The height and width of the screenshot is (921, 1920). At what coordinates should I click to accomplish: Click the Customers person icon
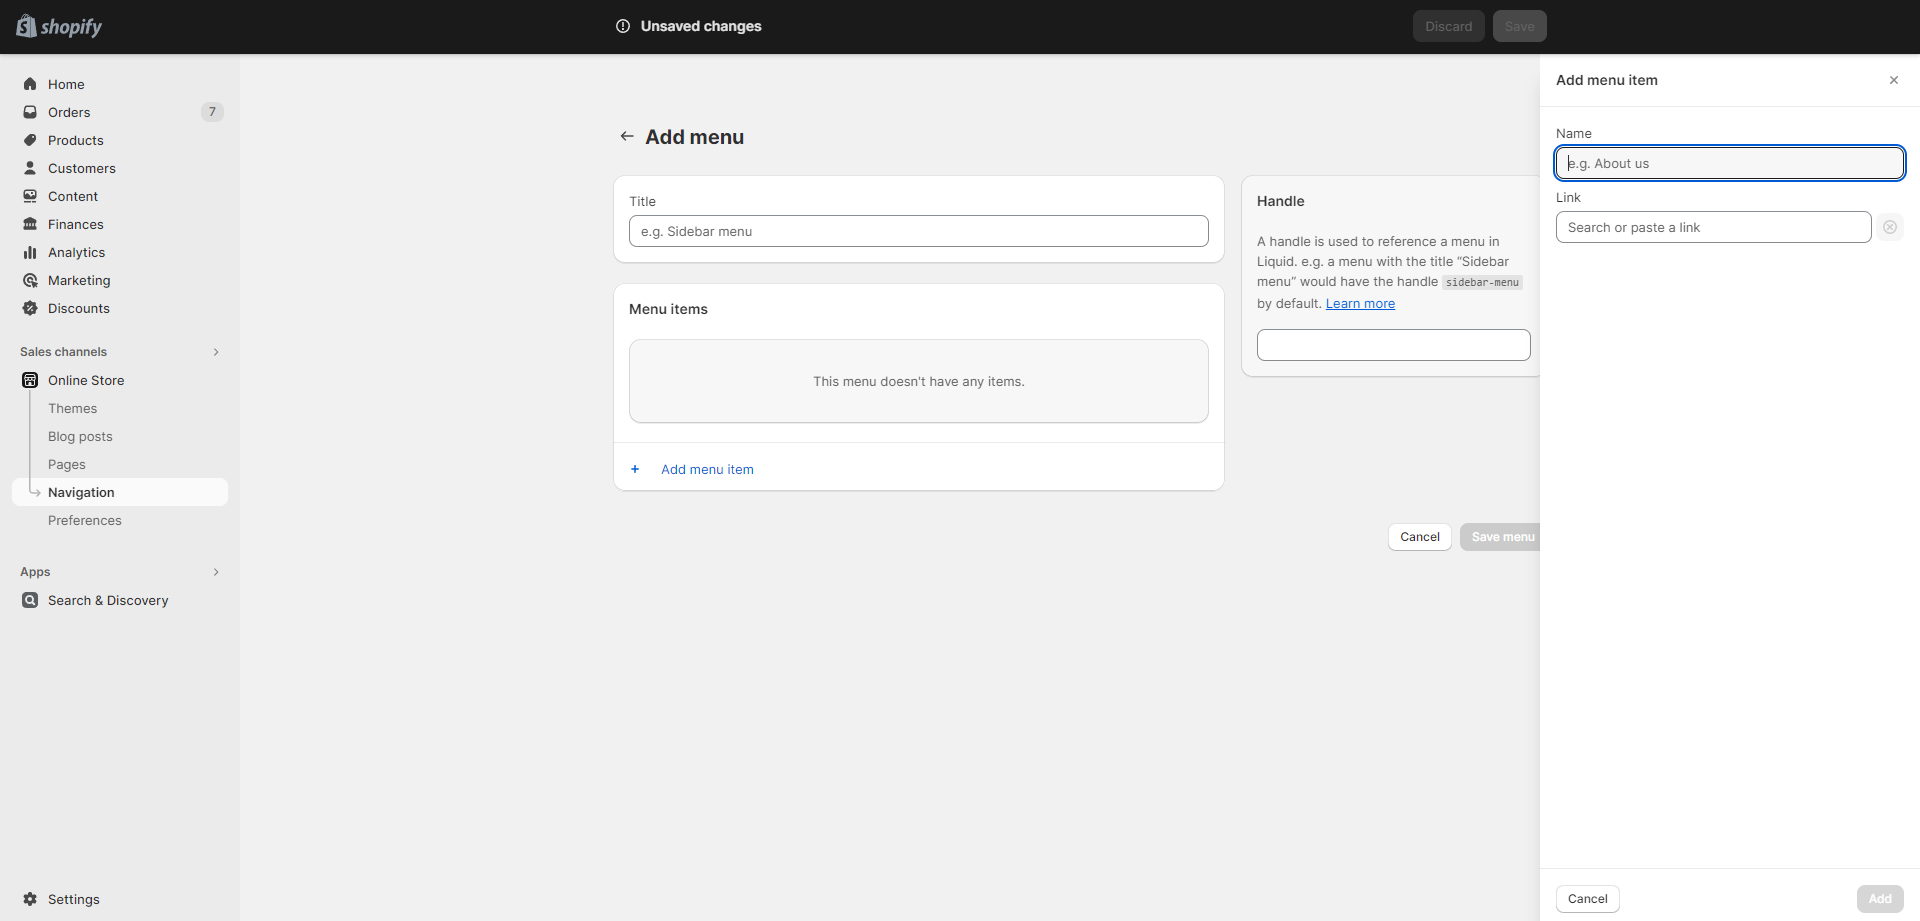(30, 168)
